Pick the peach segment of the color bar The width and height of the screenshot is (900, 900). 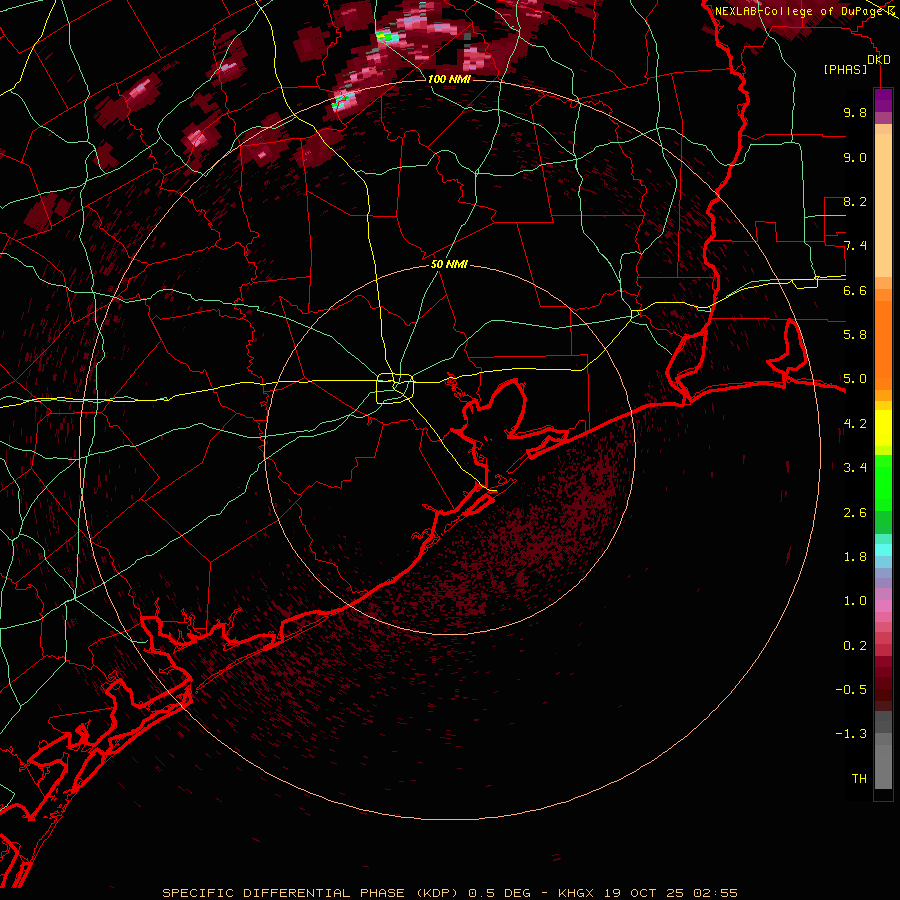(883, 205)
